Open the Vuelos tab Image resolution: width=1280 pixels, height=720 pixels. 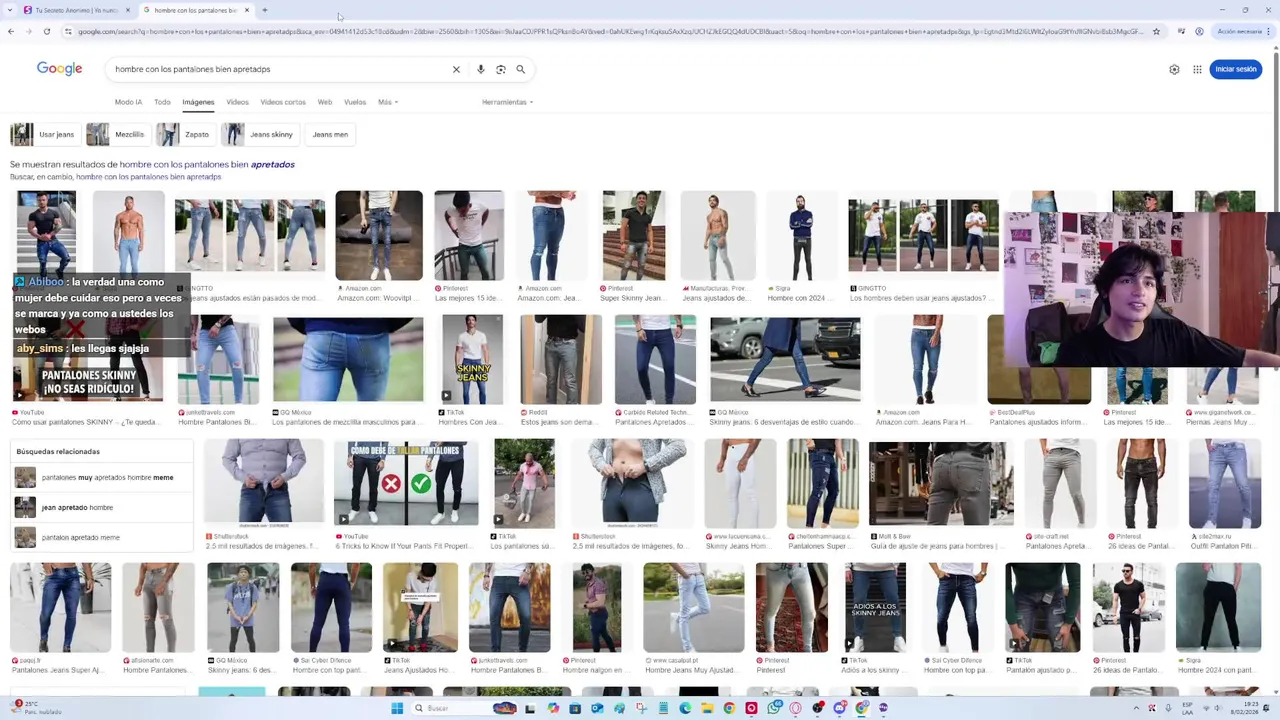point(355,102)
